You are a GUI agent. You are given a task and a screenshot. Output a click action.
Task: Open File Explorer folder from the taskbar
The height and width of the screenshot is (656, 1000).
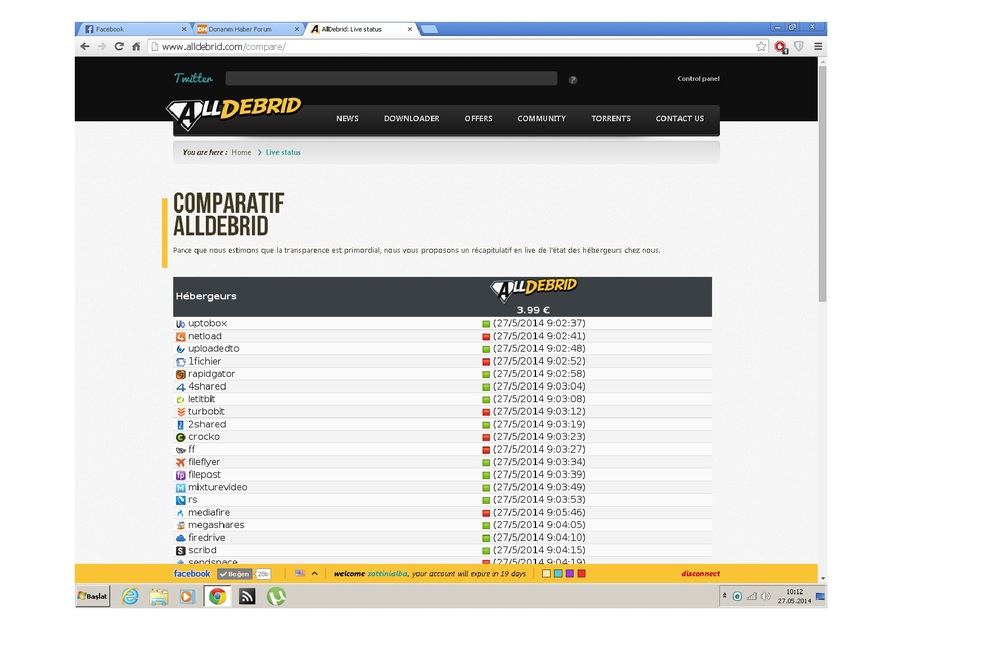(159, 597)
